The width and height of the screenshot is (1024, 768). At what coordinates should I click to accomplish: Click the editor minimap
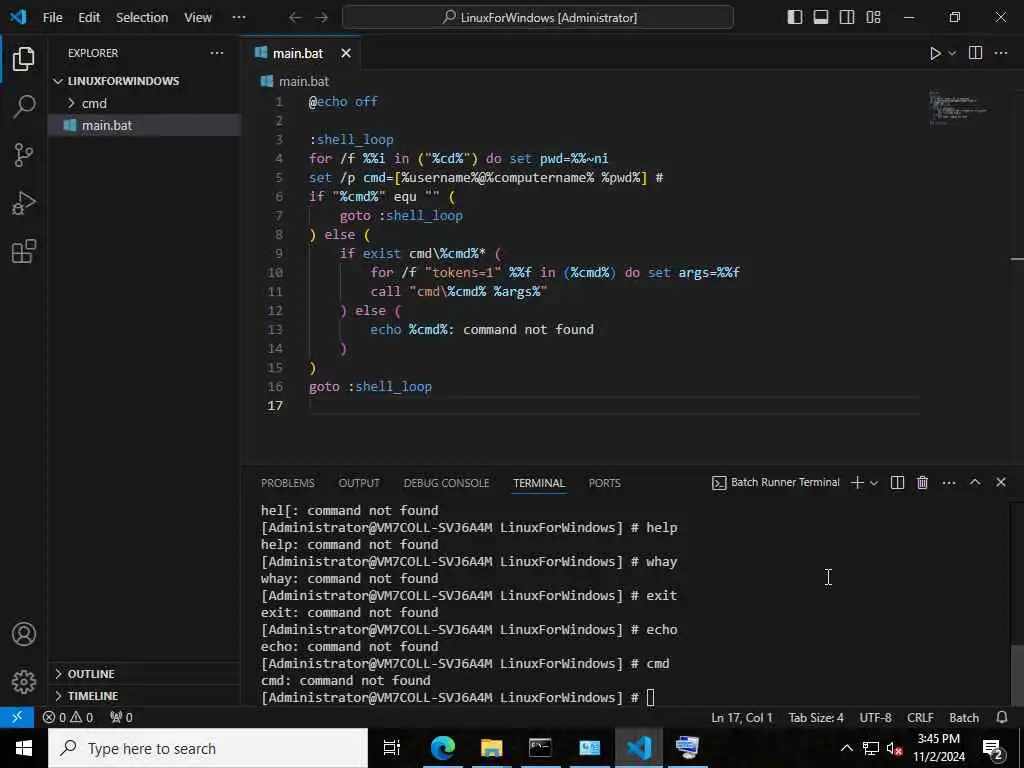pos(959,108)
